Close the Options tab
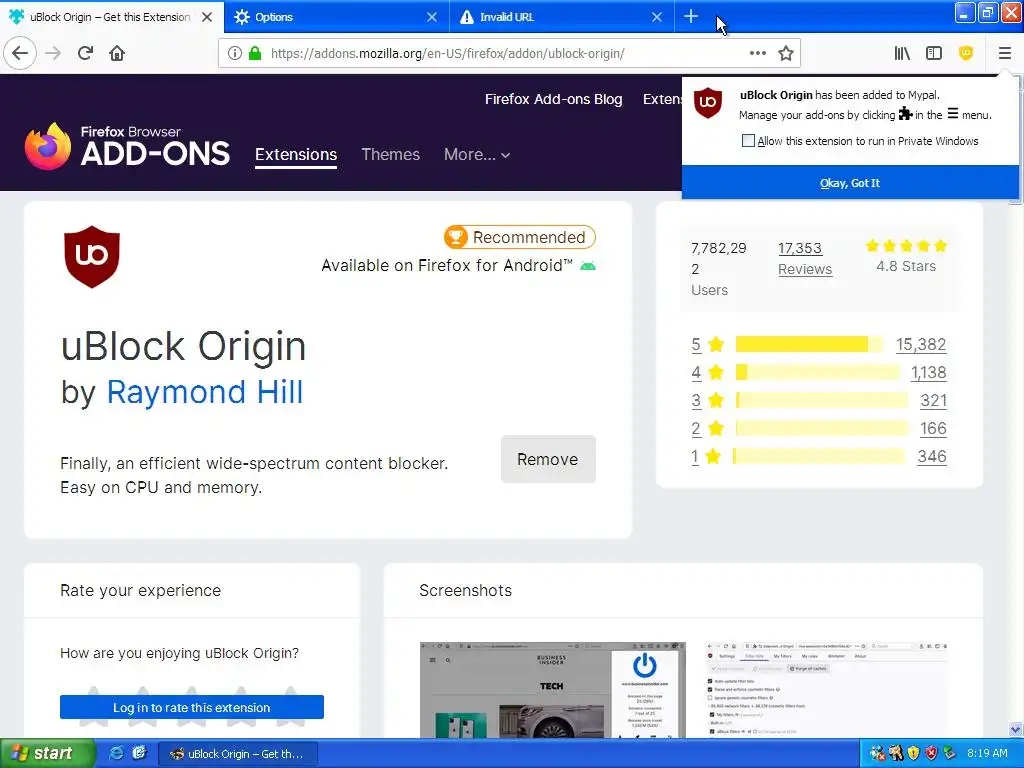This screenshot has height=768, width=1024. (x=432, y=17)
